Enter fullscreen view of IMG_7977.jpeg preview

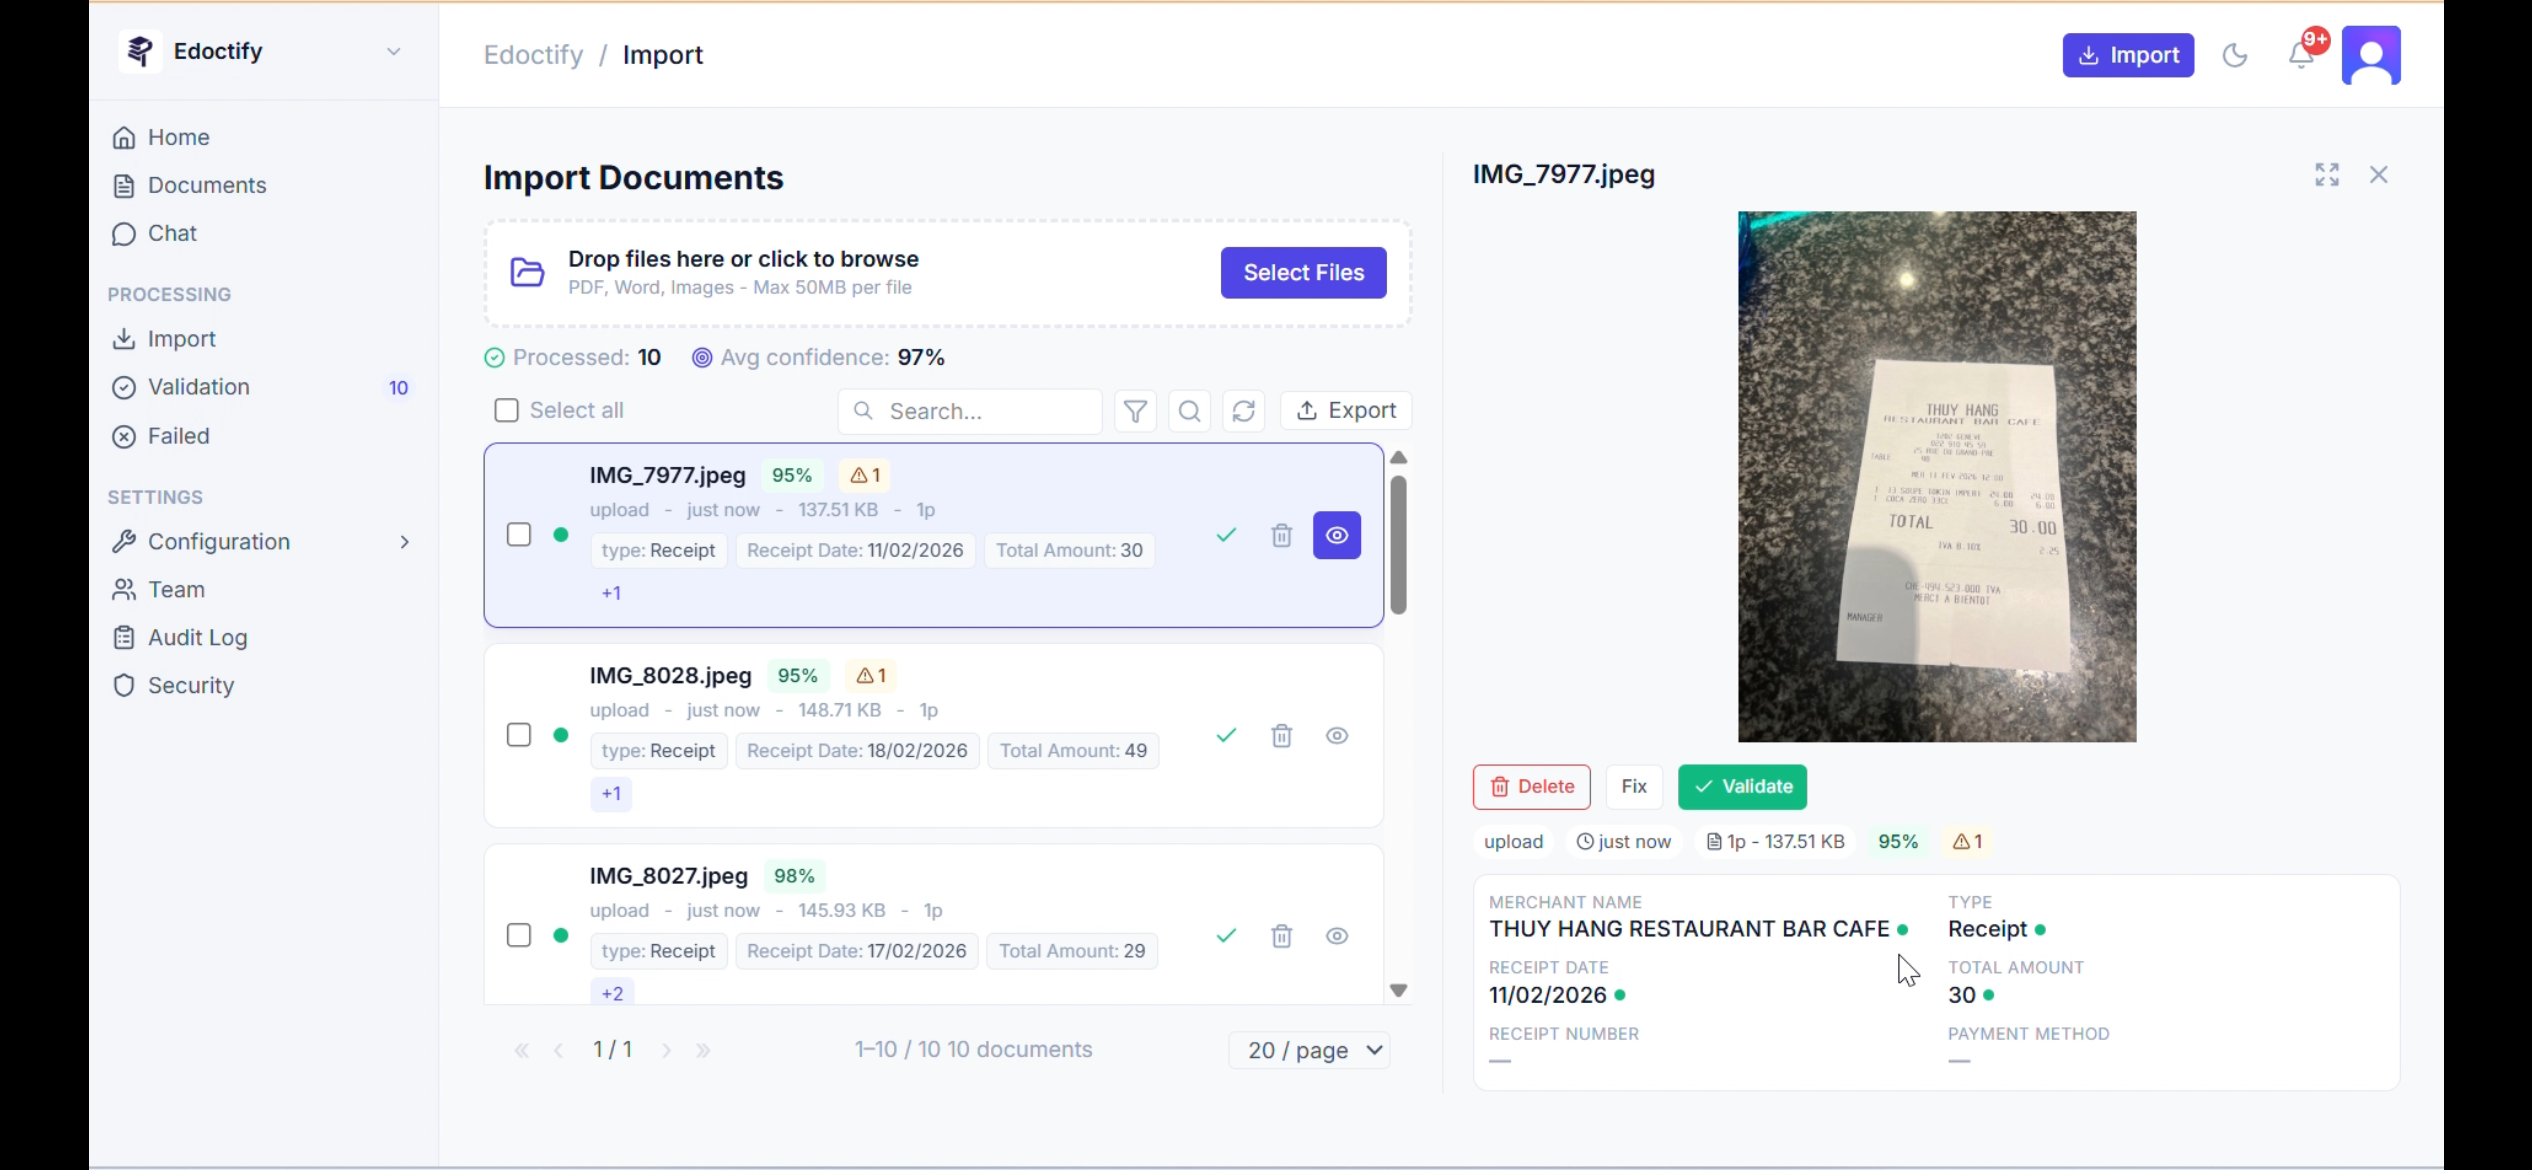[2326, 174]
